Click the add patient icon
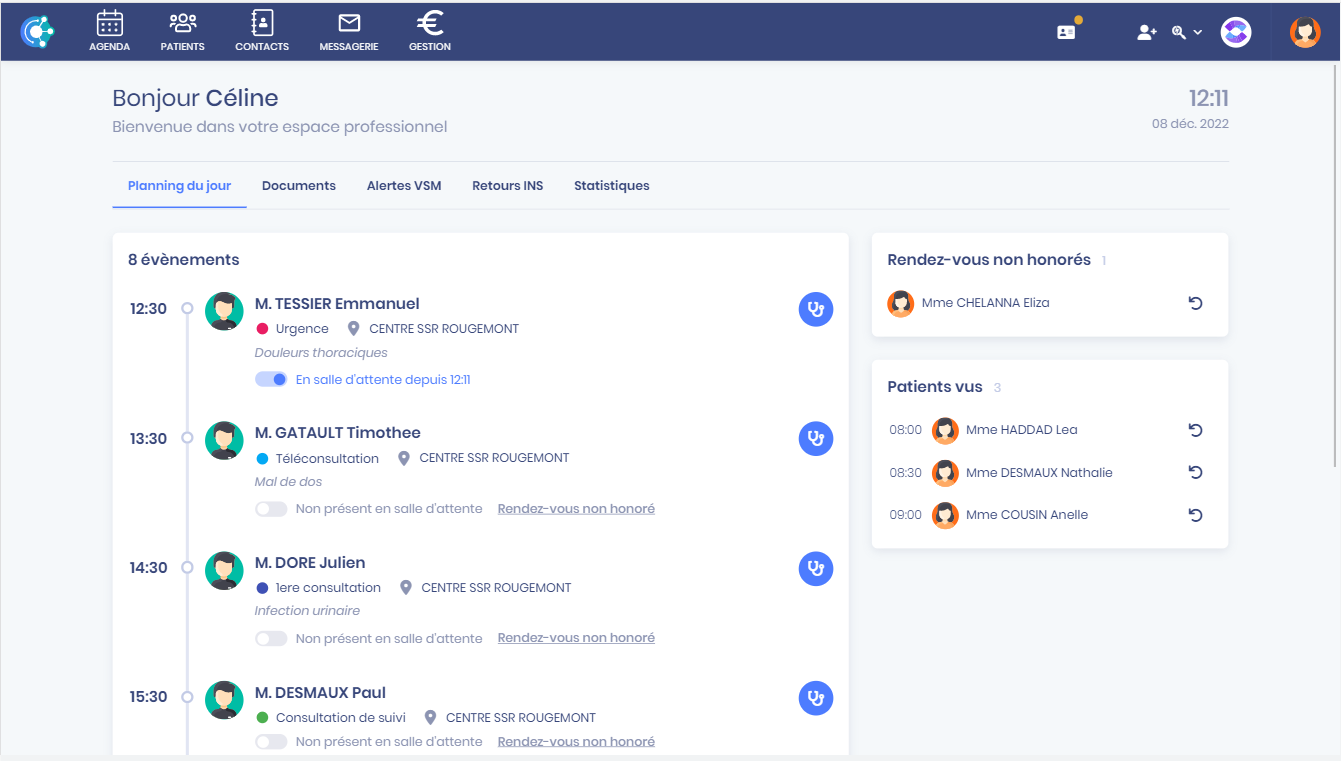Image resolution: width=1341 pixels, height=761 pixels. click(1146, 32)
